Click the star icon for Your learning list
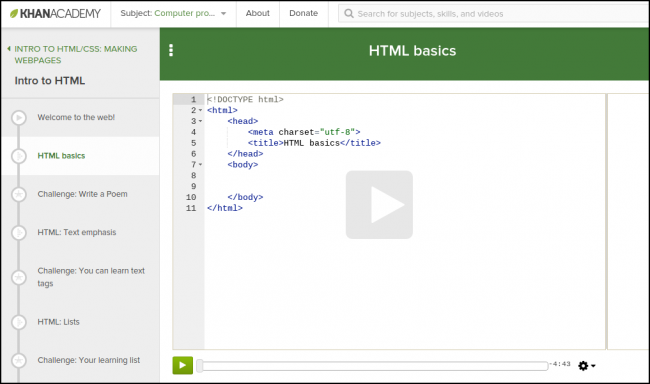650x384 pixels. 19,360
